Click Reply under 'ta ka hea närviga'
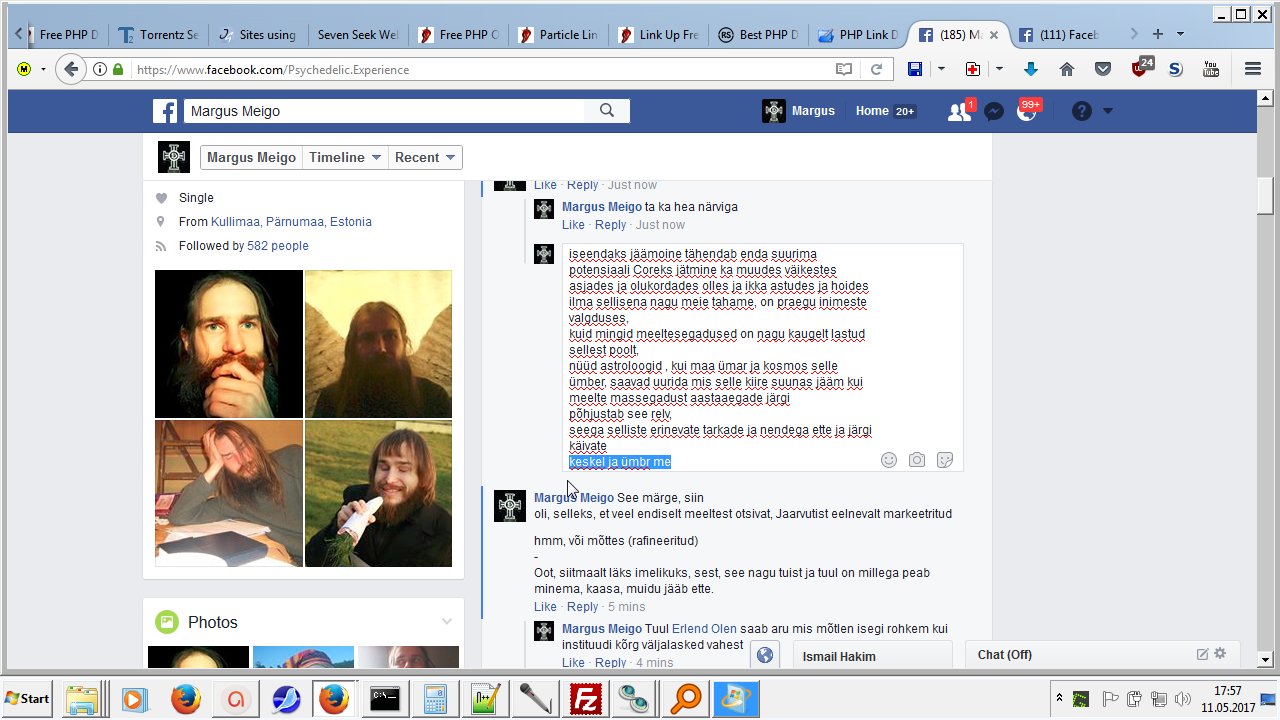The width and height of the screenshot is (1280, 720). point(610,225)
